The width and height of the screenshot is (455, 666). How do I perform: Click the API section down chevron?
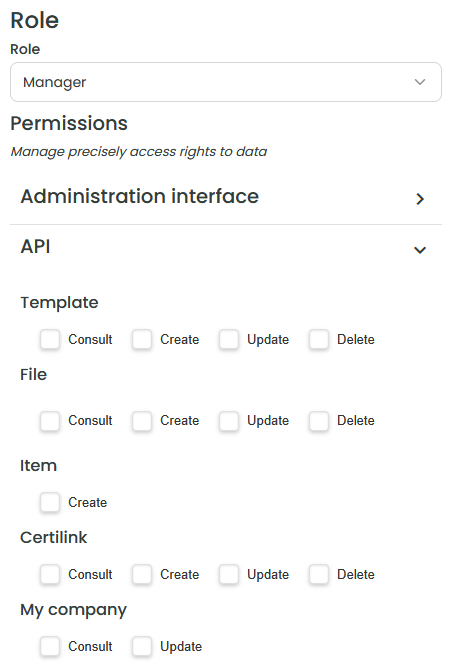[420, 250]
